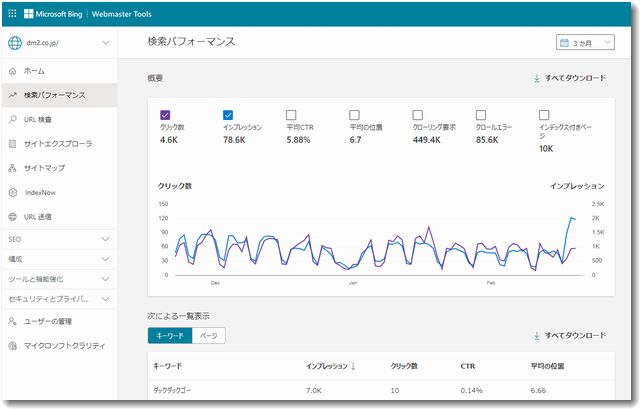Screen dimensions: 640x409
Task: Expand the SEO sidebar section
Action: [105, 240]
